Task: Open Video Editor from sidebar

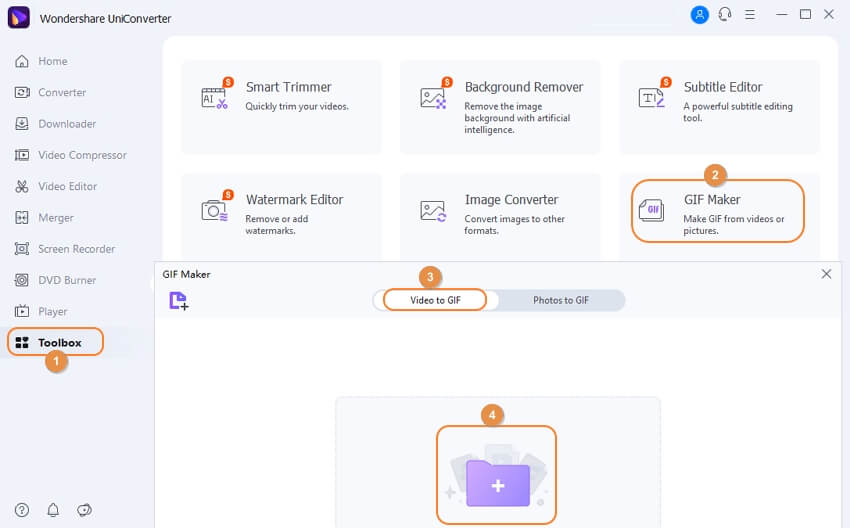Action: point(67,186)
